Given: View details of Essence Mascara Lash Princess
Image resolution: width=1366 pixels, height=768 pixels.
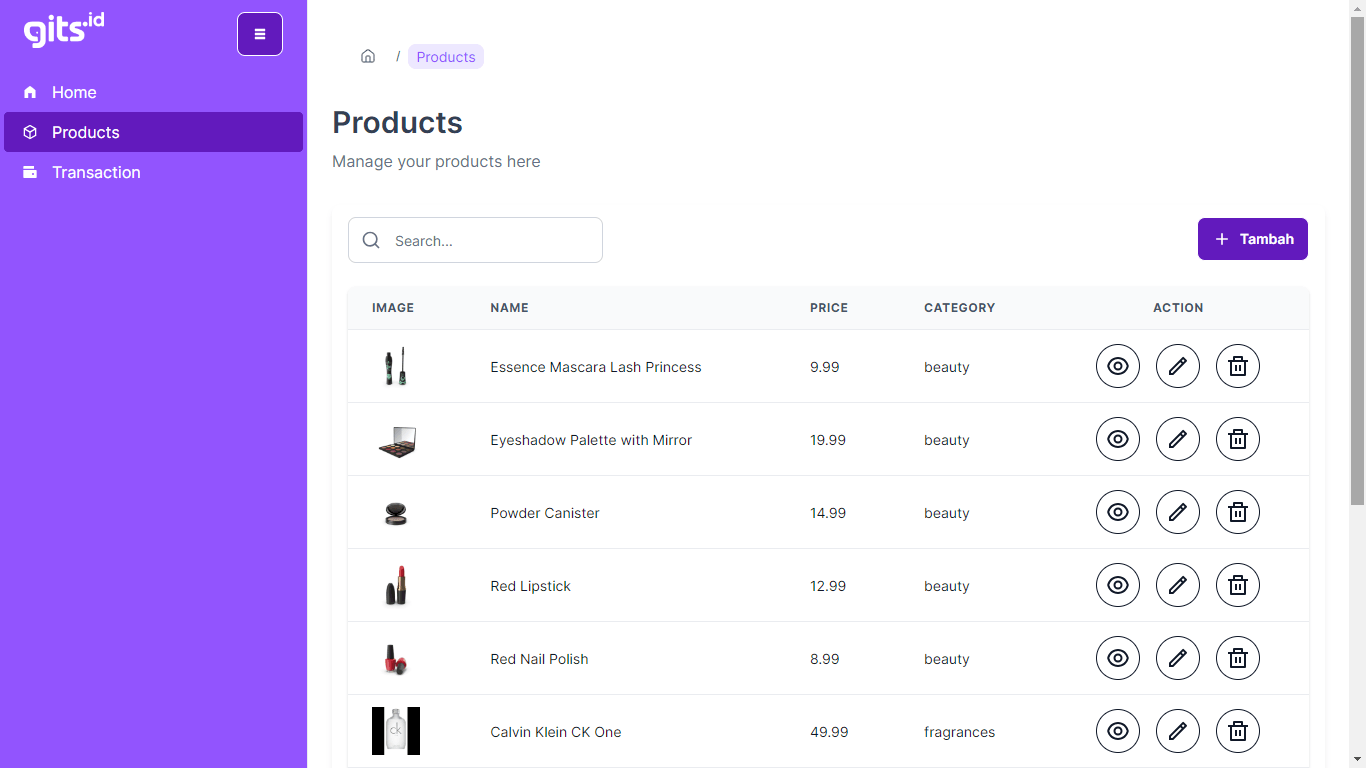Looking at the screenshot, I should (1118, 366).
